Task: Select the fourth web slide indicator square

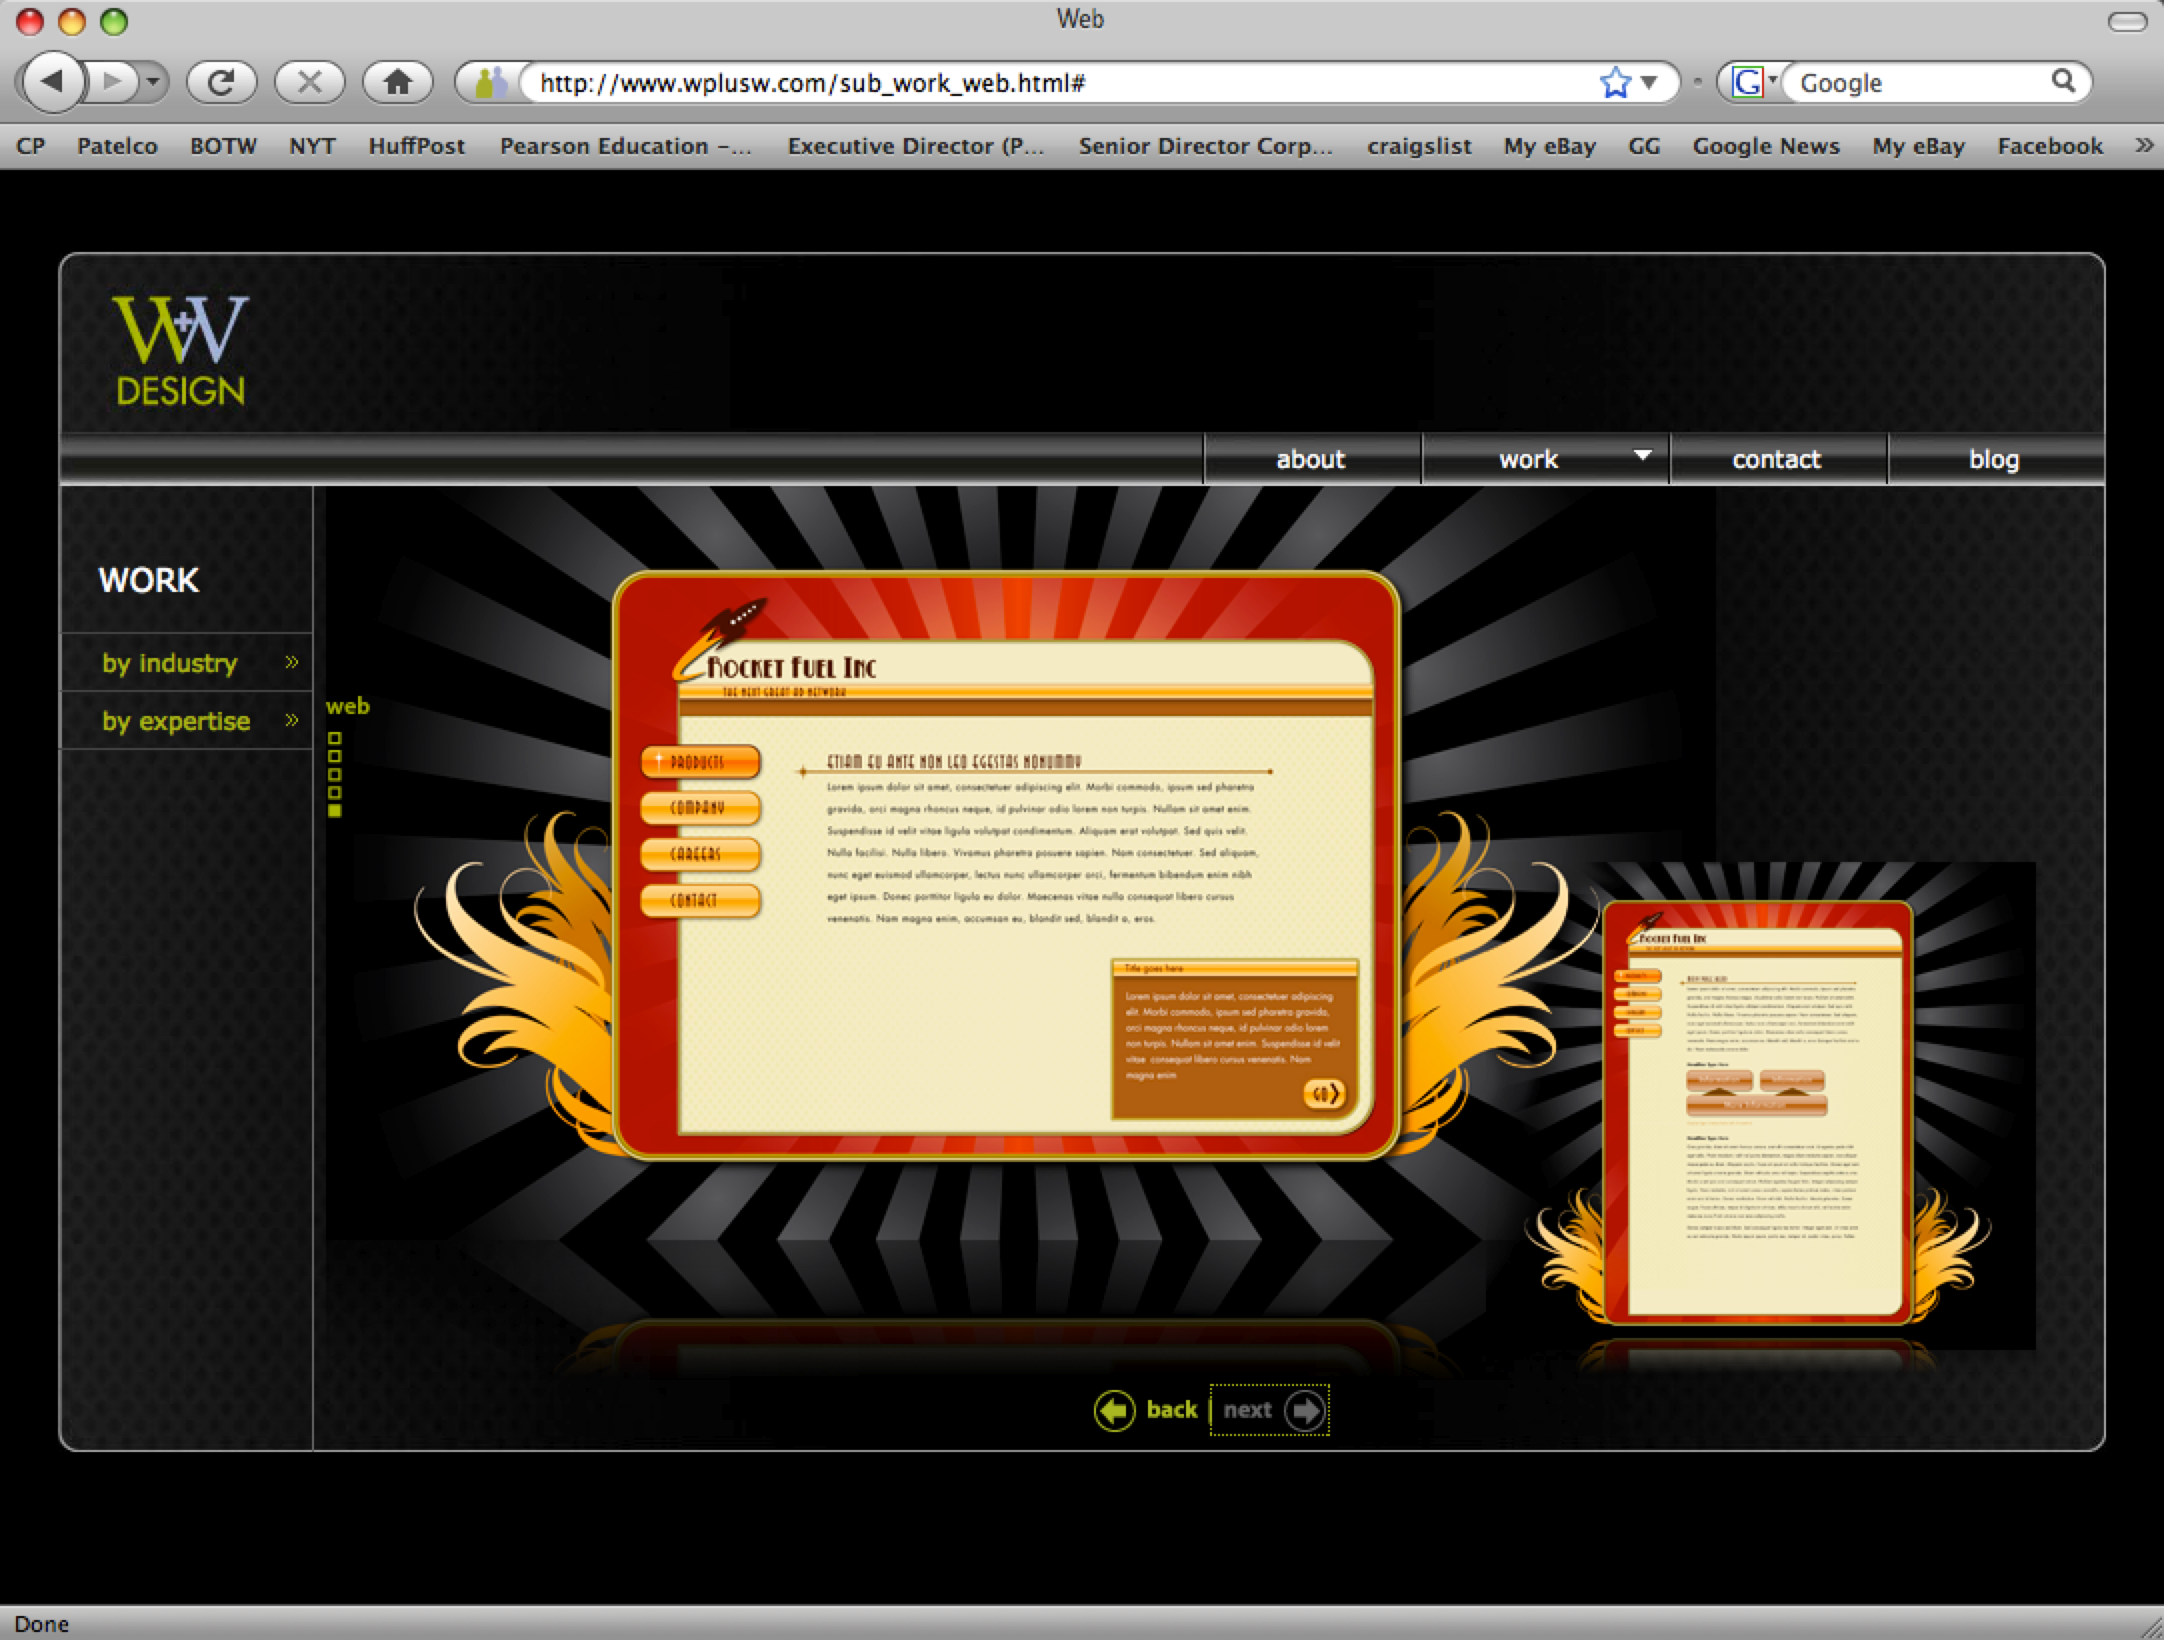Action: 335,793
